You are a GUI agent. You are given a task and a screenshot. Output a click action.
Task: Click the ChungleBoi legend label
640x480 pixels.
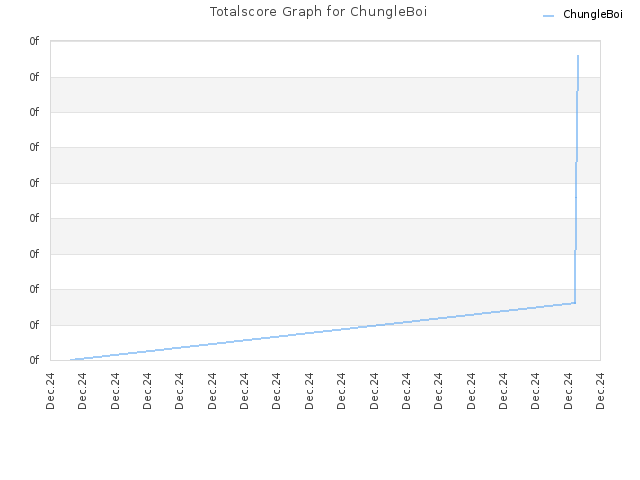click(593, 14)
